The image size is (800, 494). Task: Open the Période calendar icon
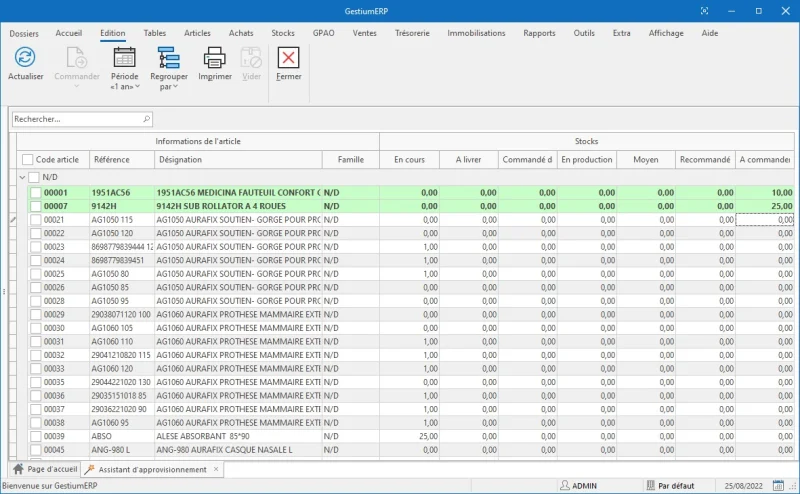124,57
